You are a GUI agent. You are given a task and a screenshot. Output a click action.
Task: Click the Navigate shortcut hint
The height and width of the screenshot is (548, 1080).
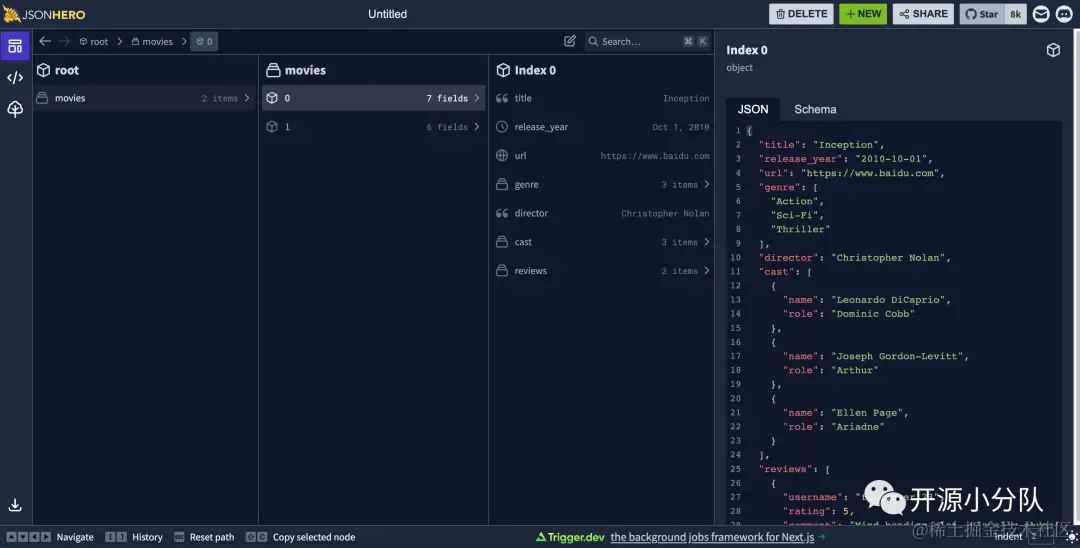click(x=50, y=537)
